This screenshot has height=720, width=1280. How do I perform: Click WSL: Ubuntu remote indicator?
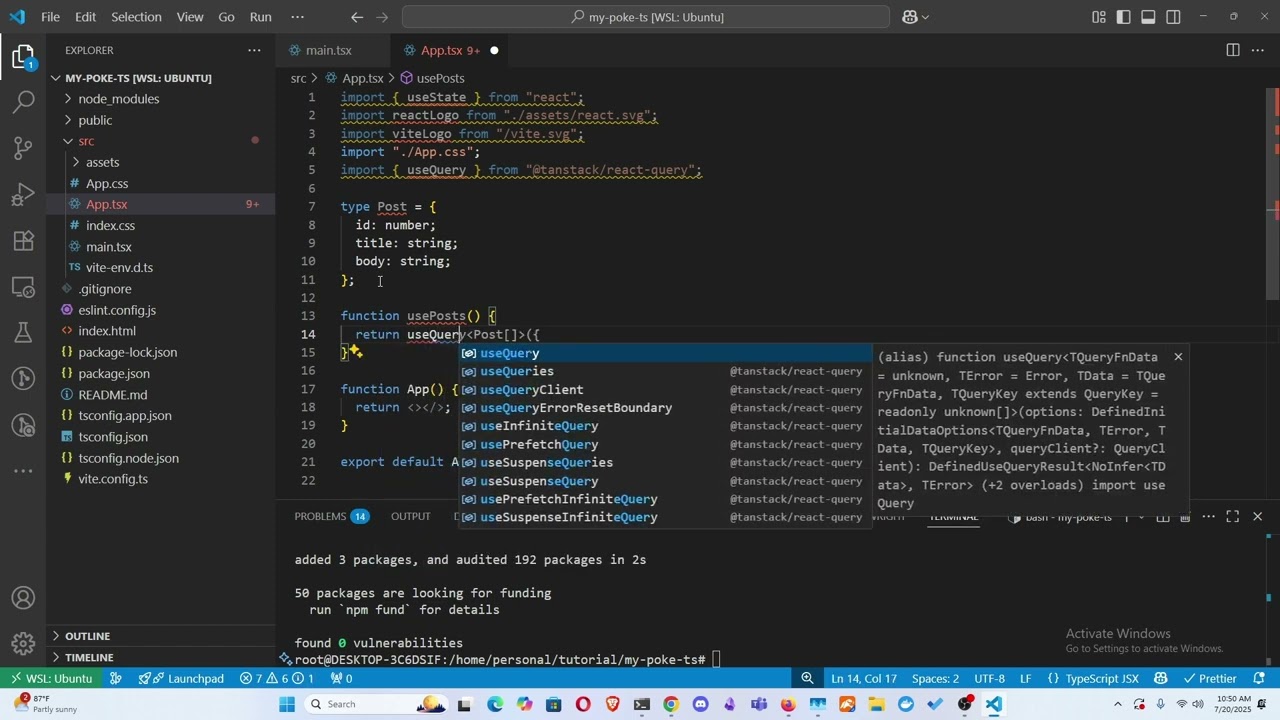pyautogui.click(x=50, y=678)
